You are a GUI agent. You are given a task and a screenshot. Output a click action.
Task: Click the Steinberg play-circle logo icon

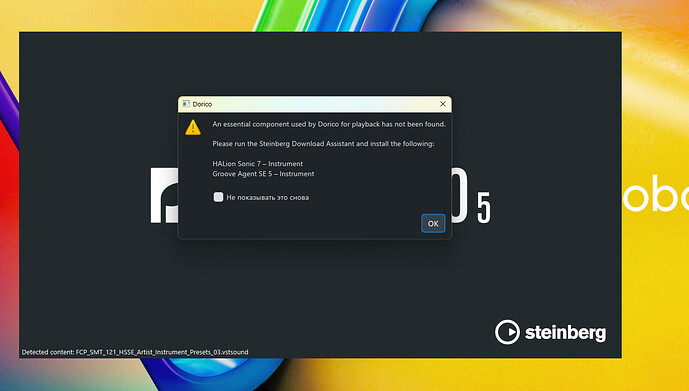pyautogui.click(x=507, y=332)
